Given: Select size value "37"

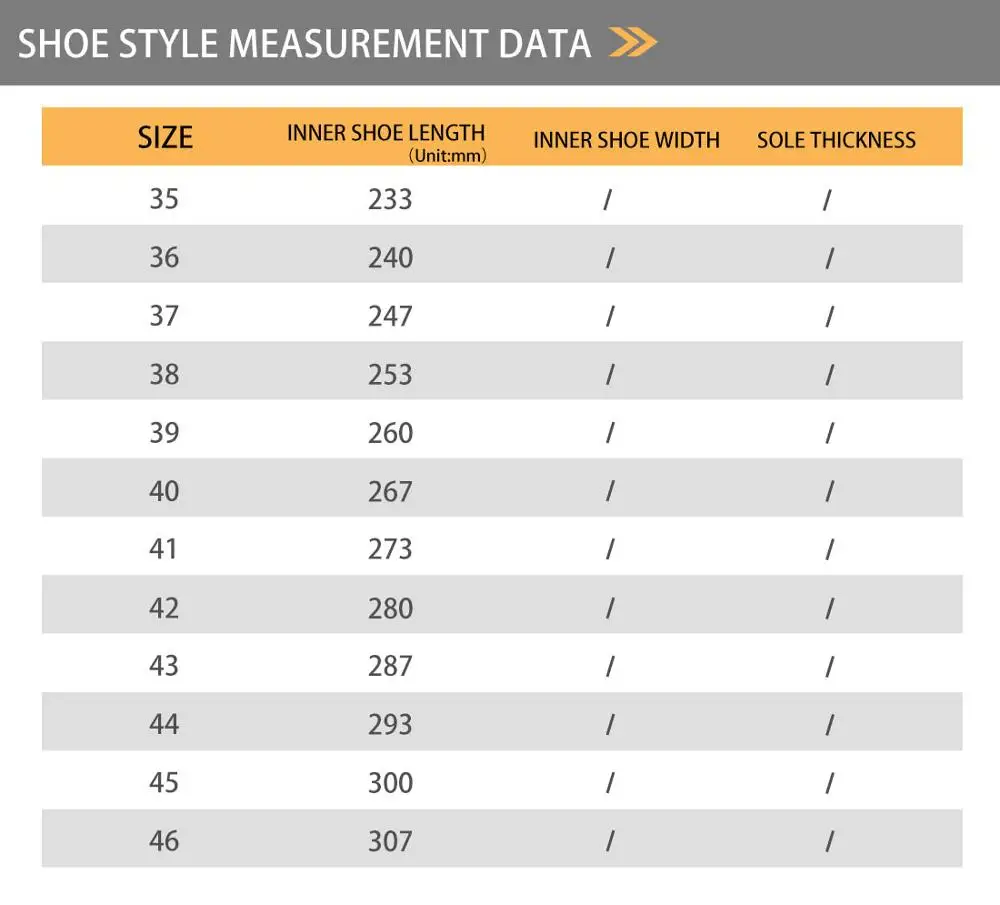Looking at the screenshot, I should tap(164, 316).
